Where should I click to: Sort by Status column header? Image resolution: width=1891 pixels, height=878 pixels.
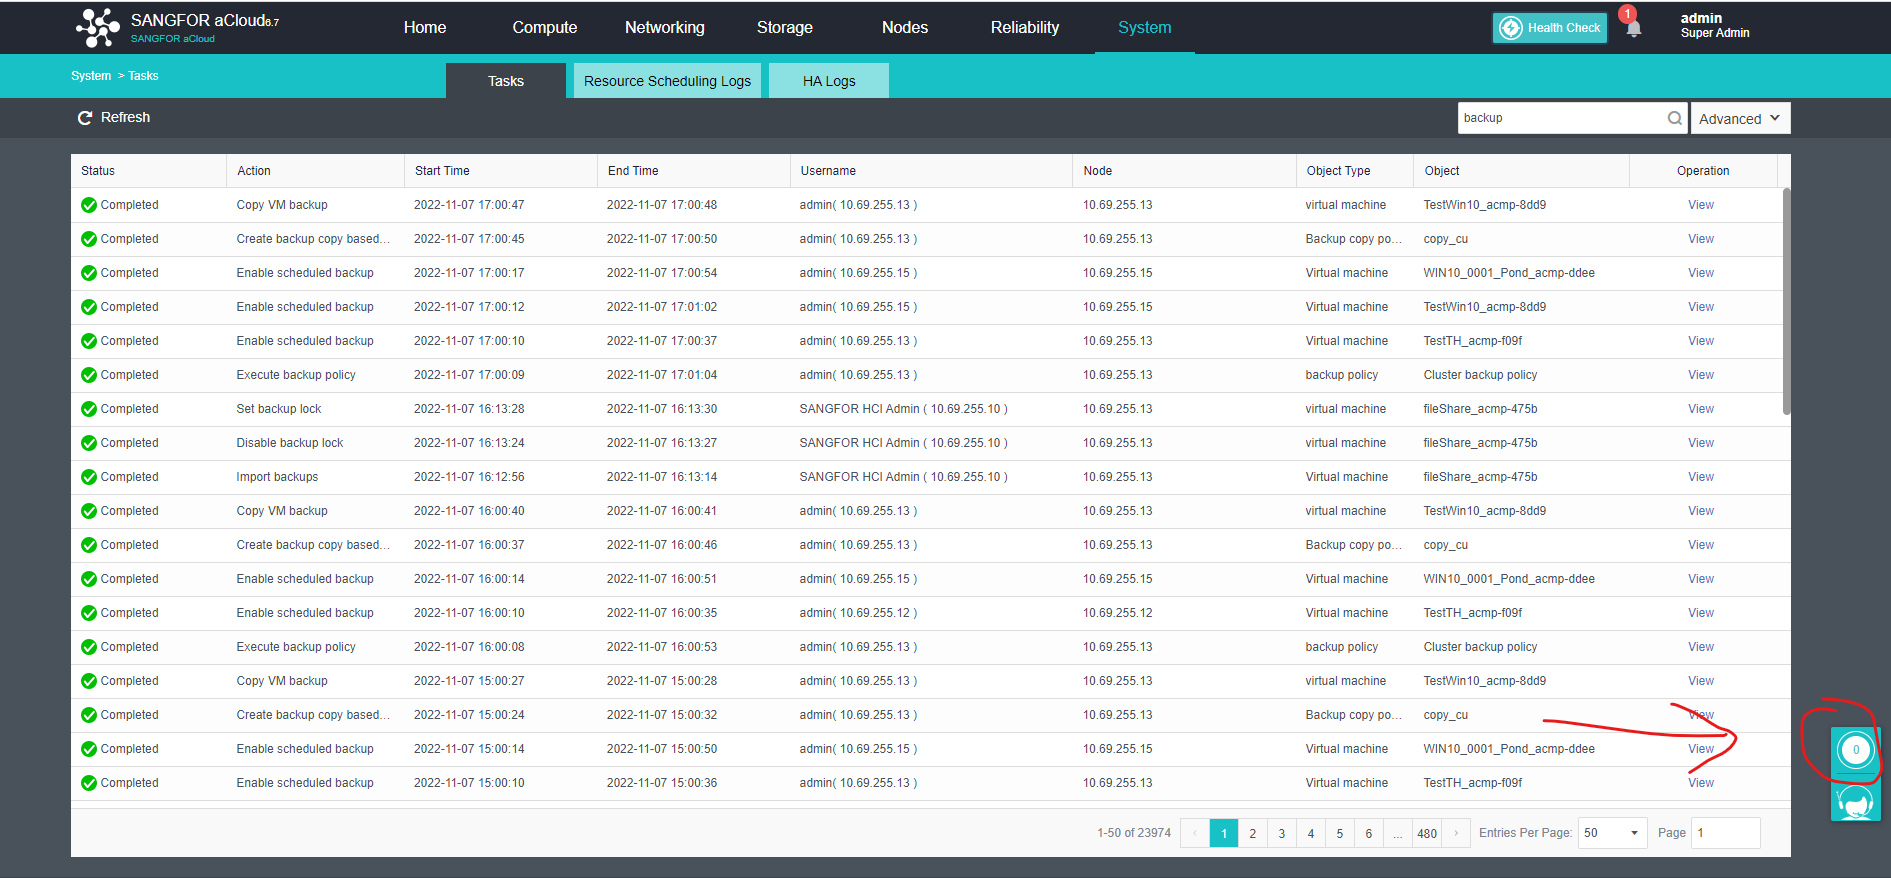coord(148,171)
